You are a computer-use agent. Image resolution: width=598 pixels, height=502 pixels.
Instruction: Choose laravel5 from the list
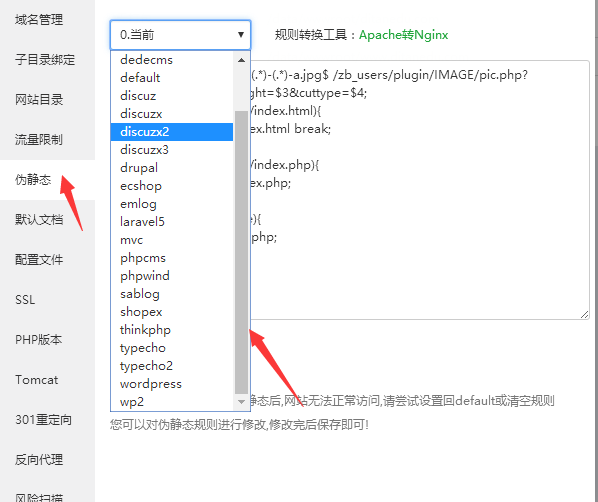pyautogui.click(x=172, y=222)
